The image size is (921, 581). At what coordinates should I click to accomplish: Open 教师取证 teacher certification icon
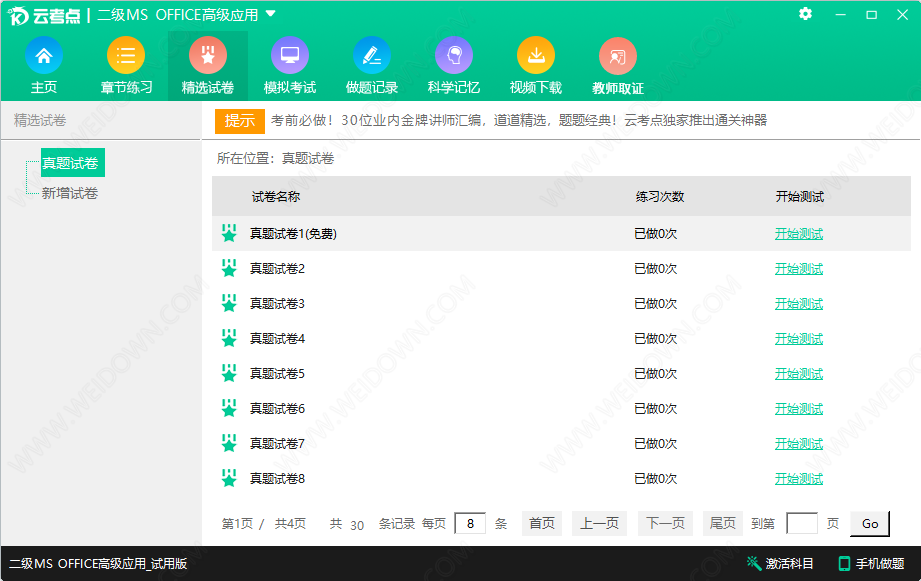[617, 56]
